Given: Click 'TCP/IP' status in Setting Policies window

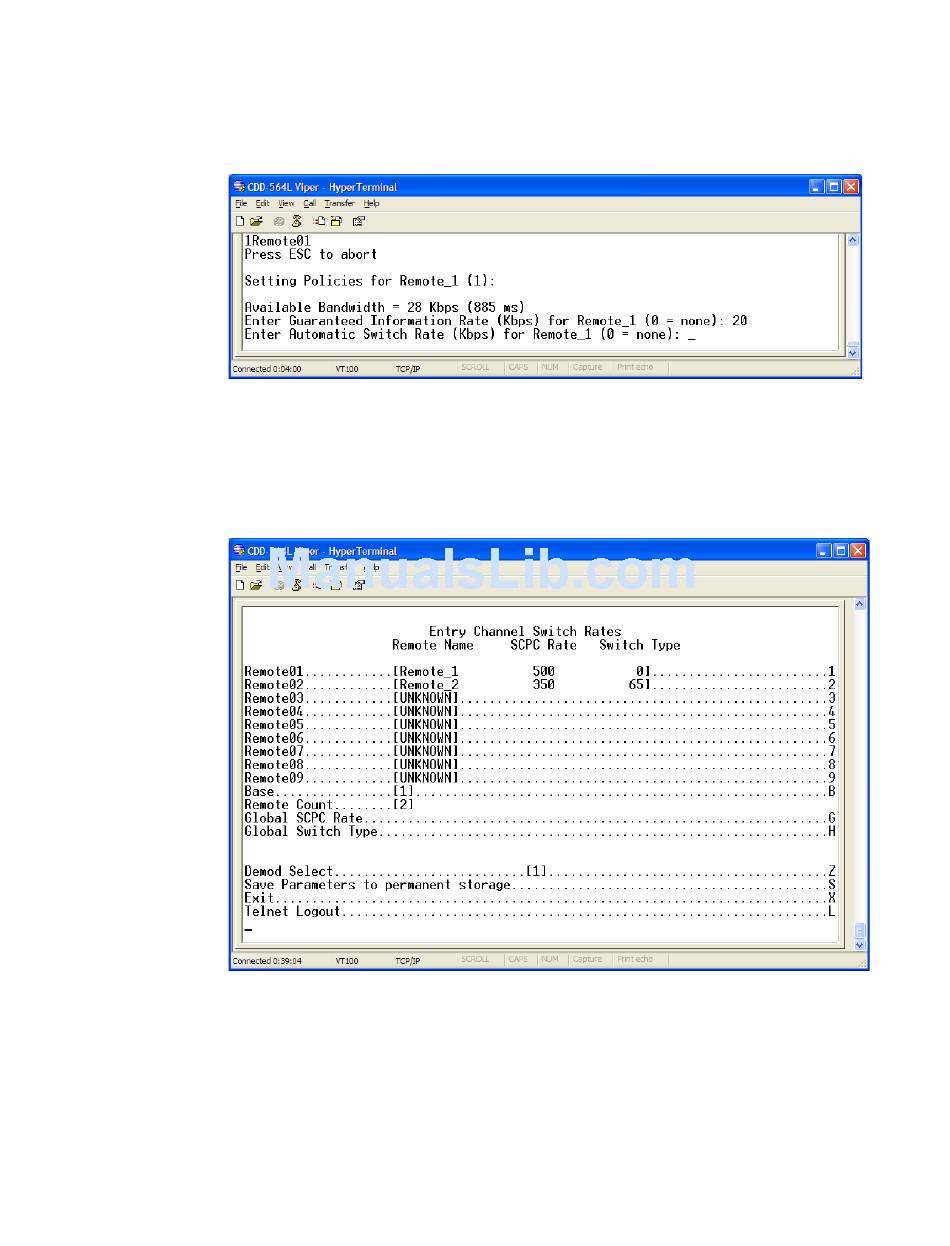Looking at the screenshot, I should (407, 368).
